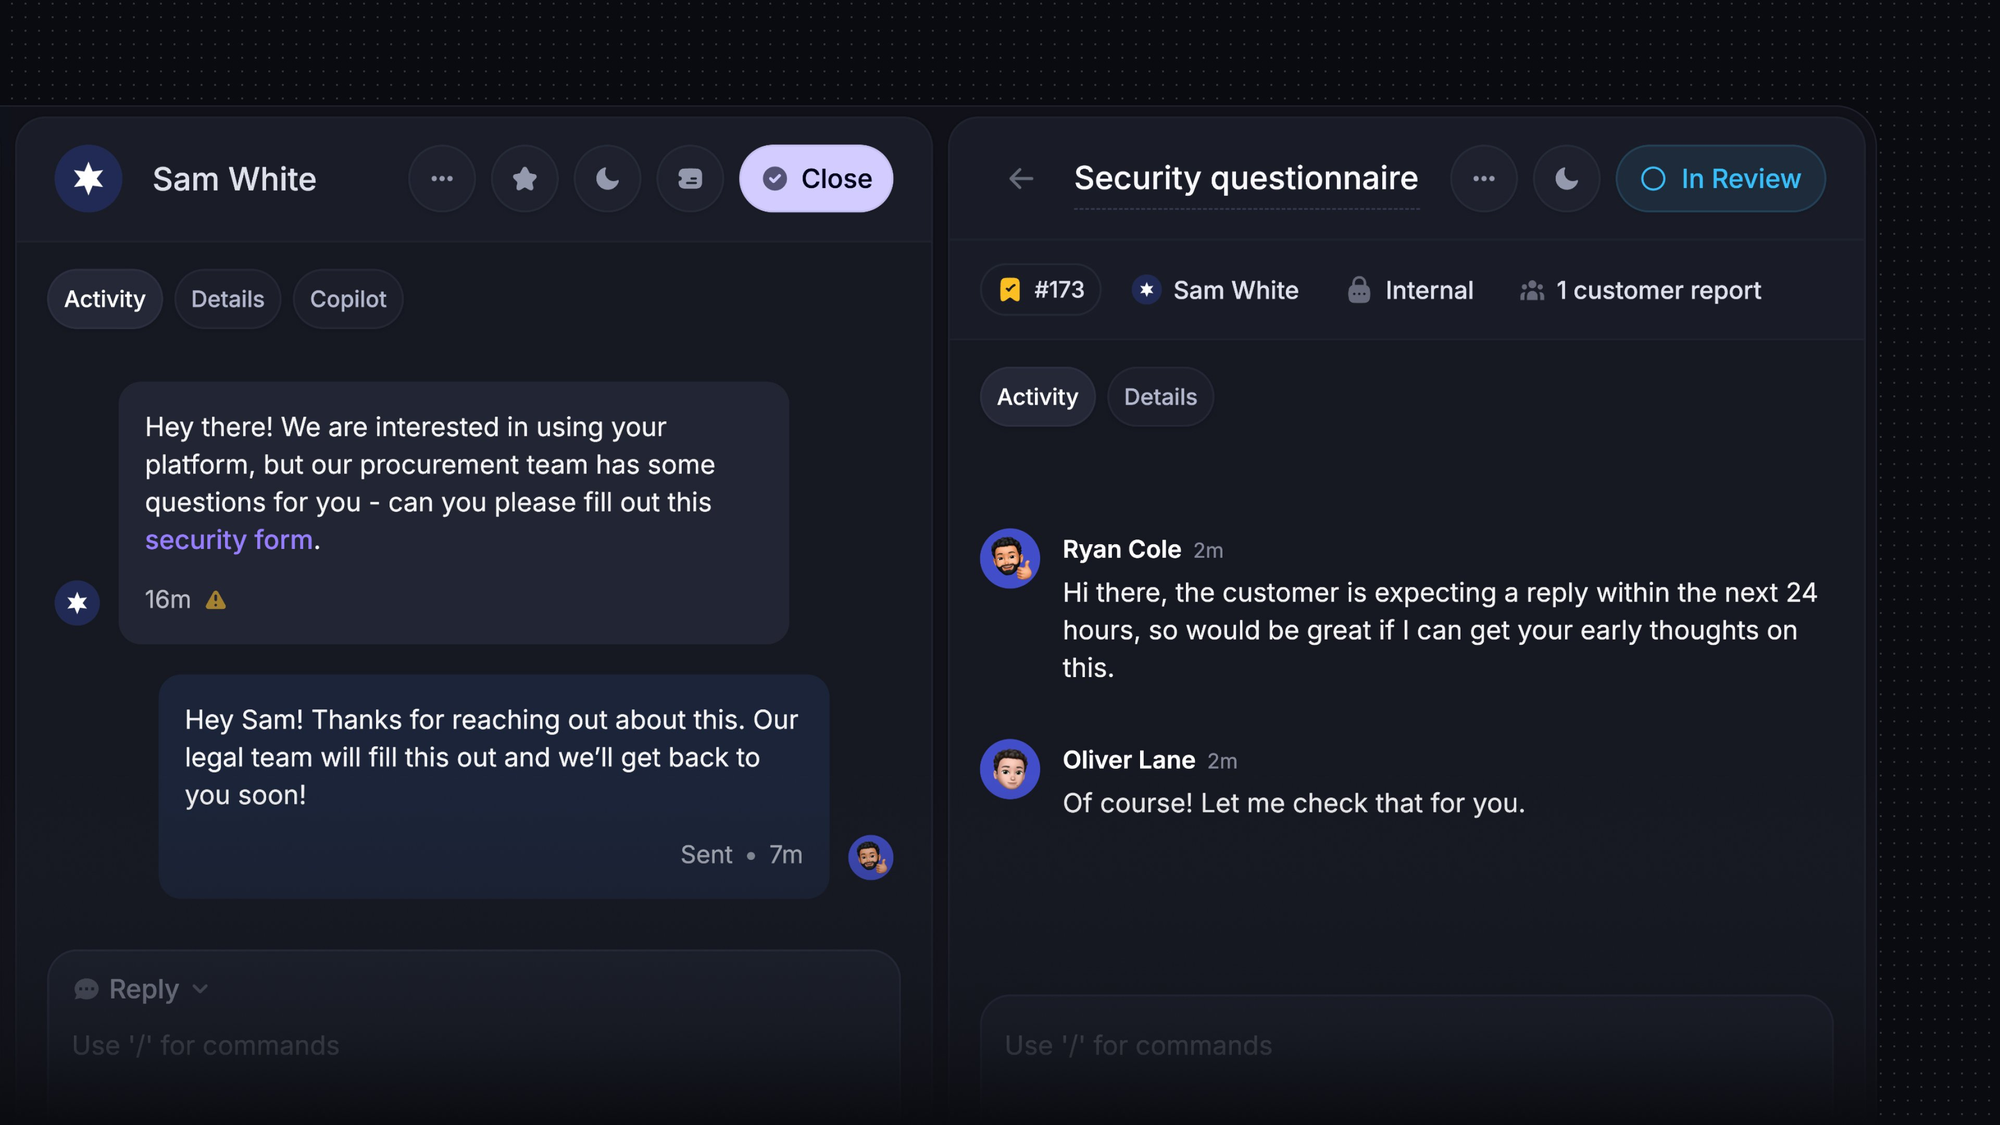This screenshot has width=2000, height=1125.
Task: Snooze the Sam White conversation
Action: pos(607,179)
